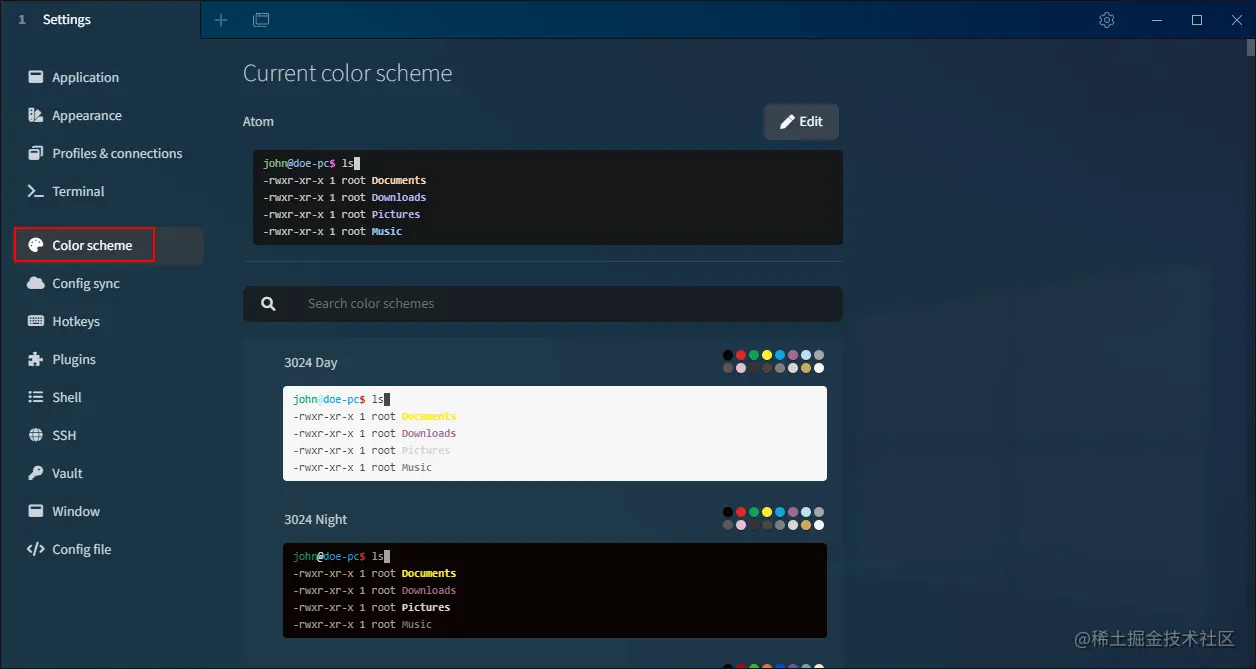Image resolution: width=1256 pixels, height=669 pixels.
Task: Click the green swatch of 3024 Night
Action: tap(754, 512)
